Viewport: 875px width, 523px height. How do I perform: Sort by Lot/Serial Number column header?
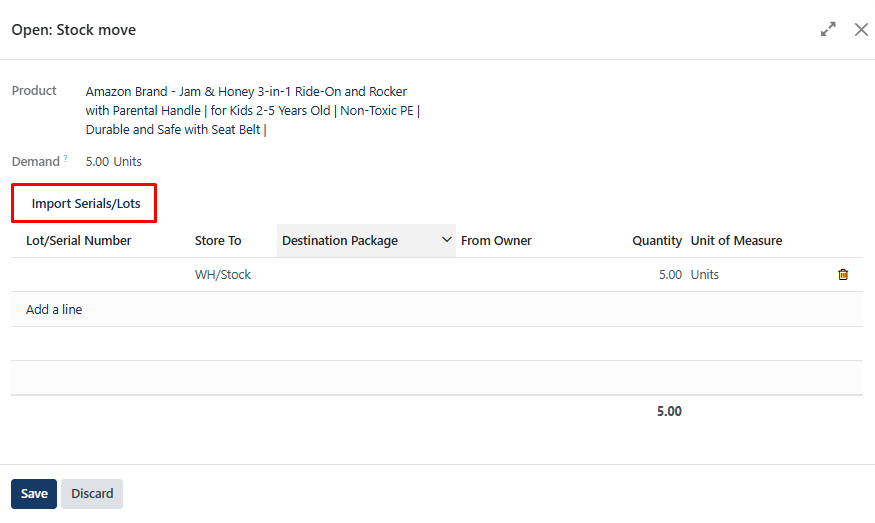click(79, 241)
